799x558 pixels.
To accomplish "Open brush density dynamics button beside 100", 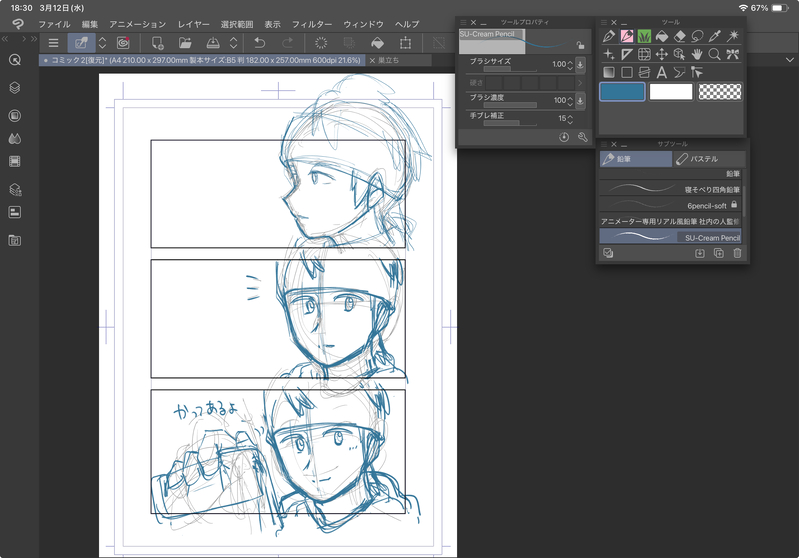I will (580, 101).
